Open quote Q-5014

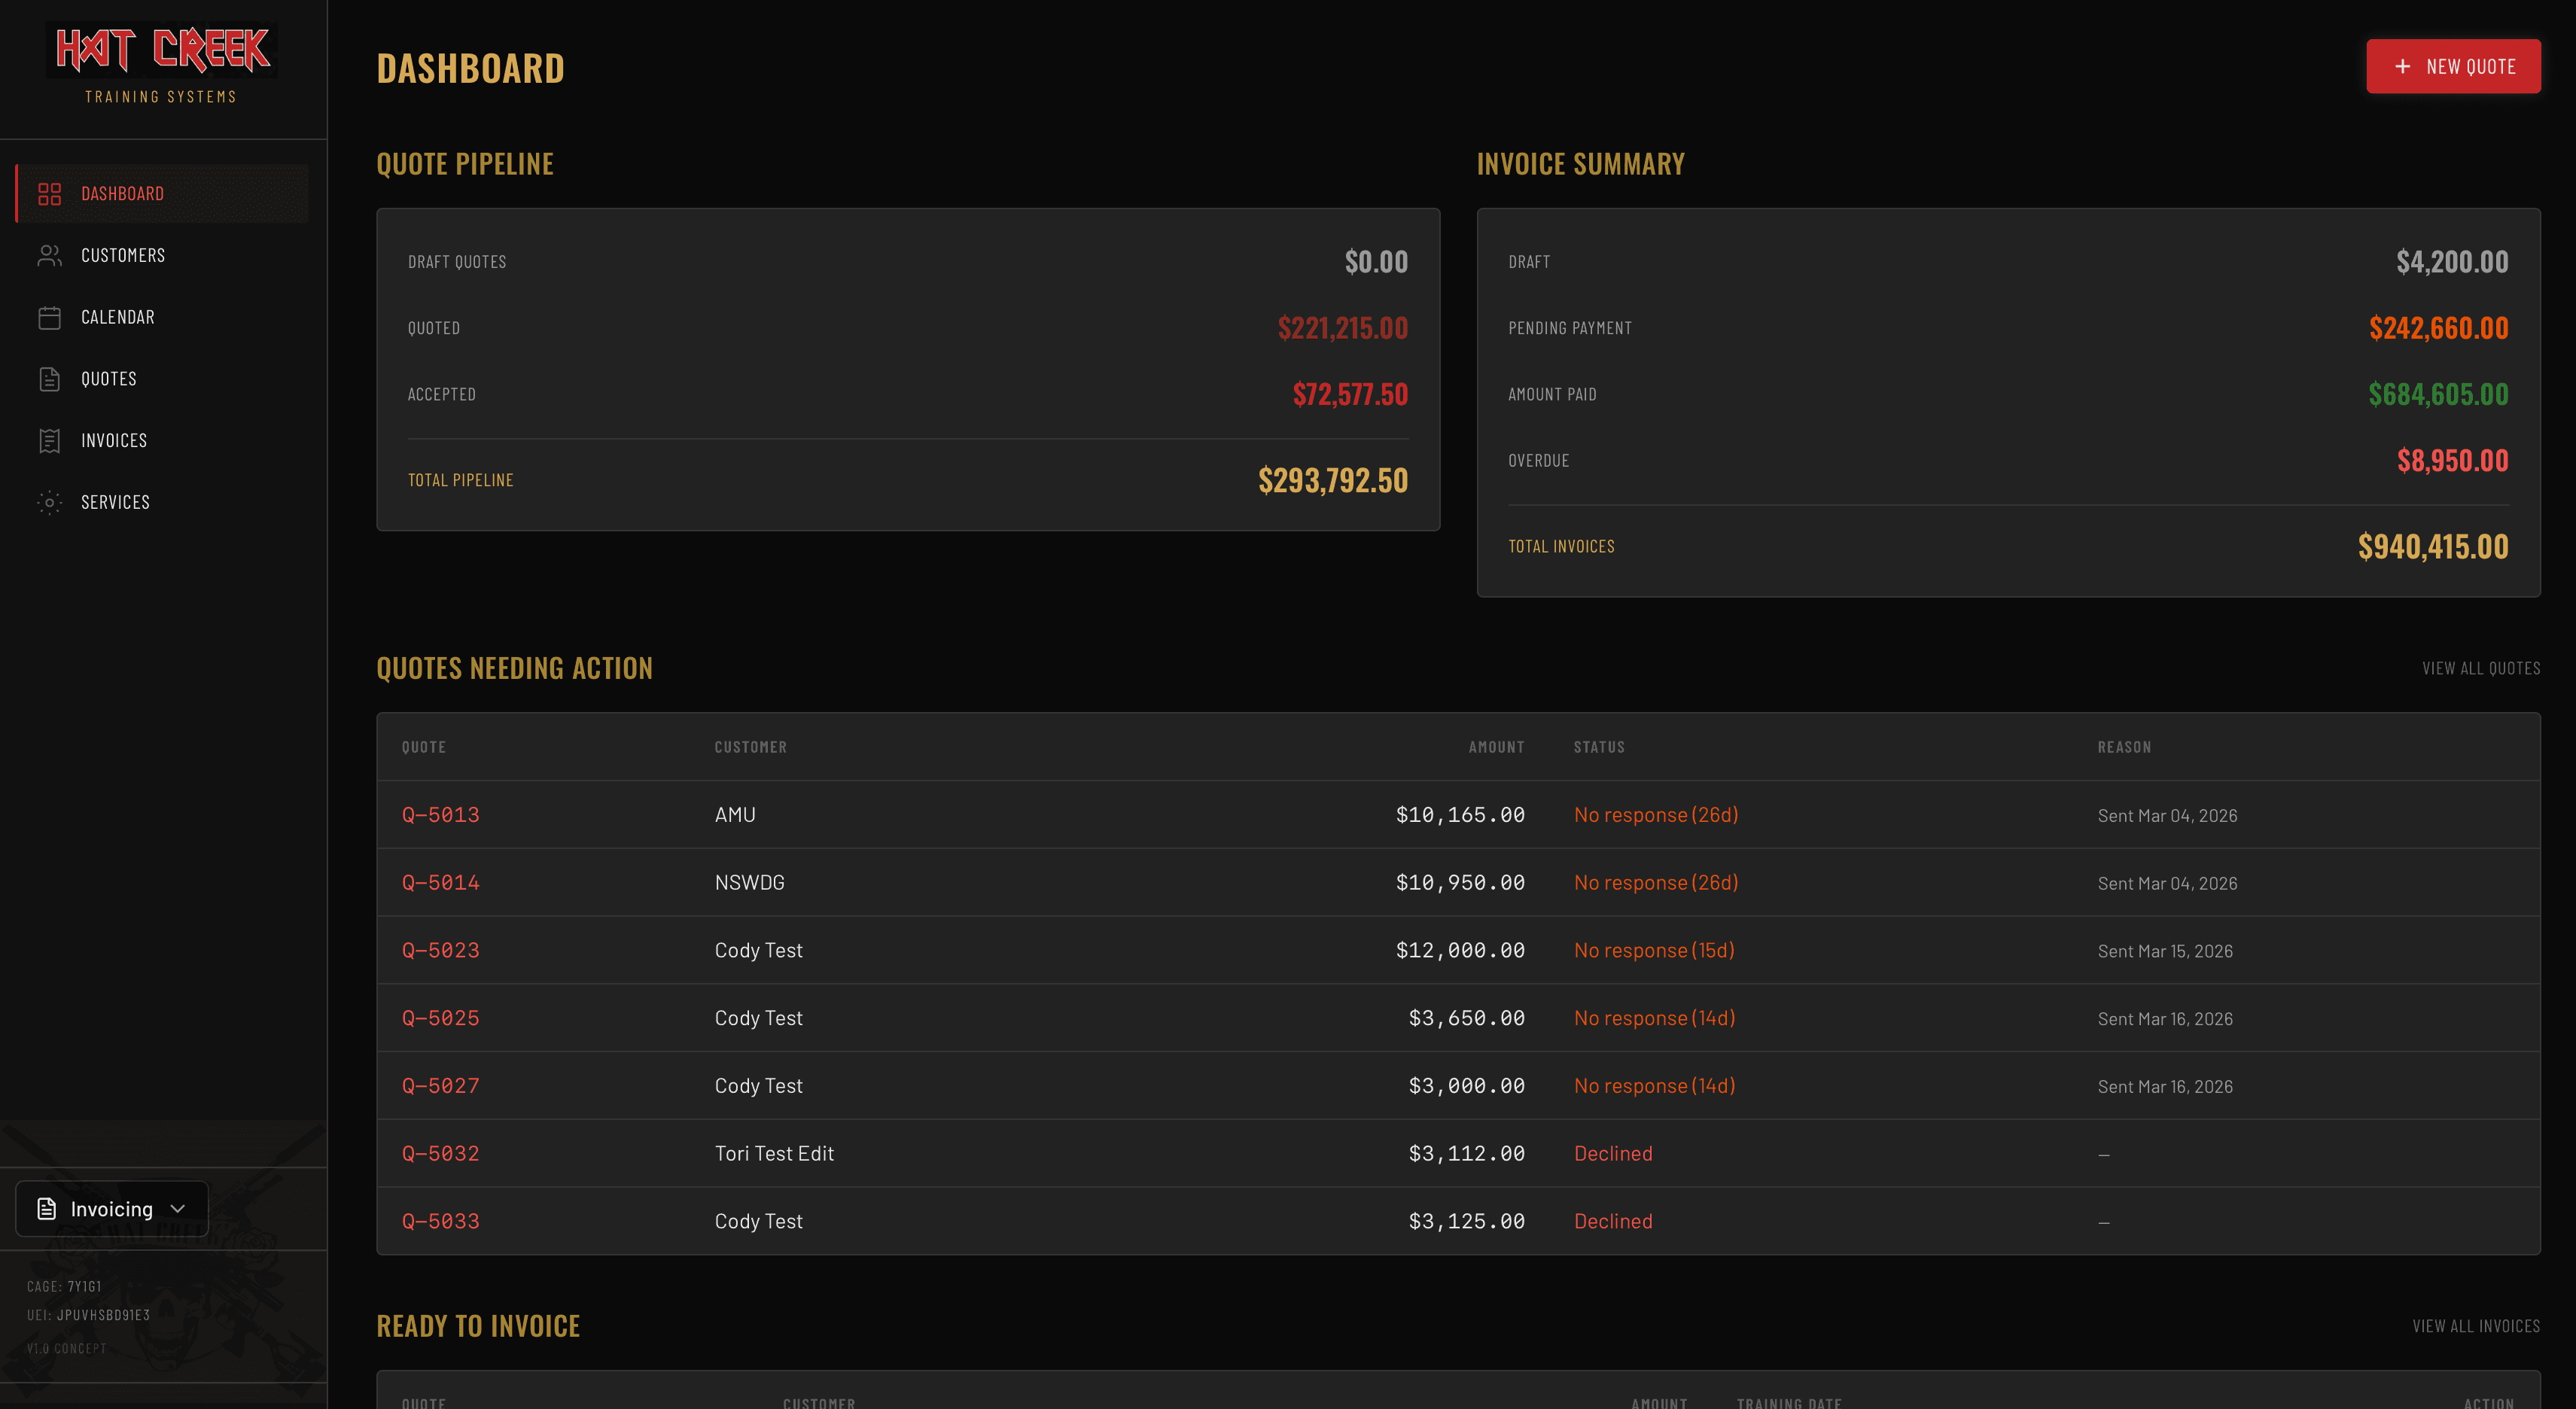tap(441, 883)
